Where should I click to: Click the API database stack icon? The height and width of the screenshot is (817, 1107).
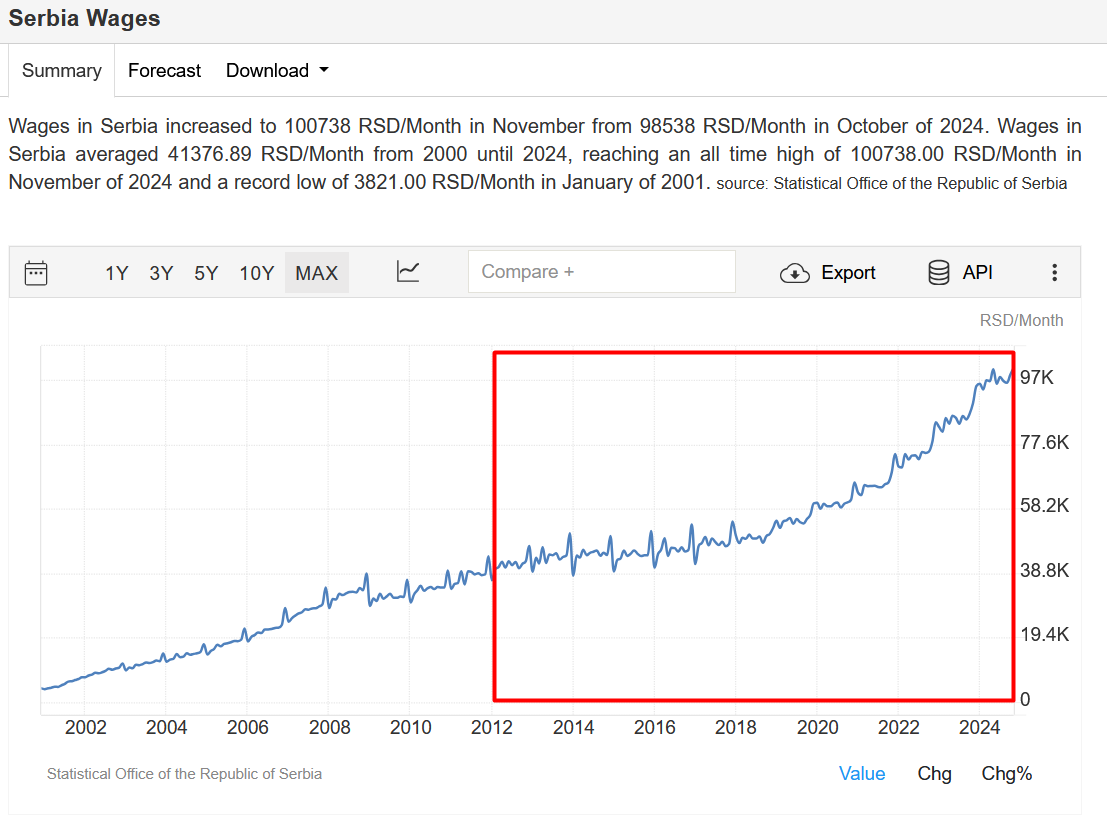pos(939,273)
